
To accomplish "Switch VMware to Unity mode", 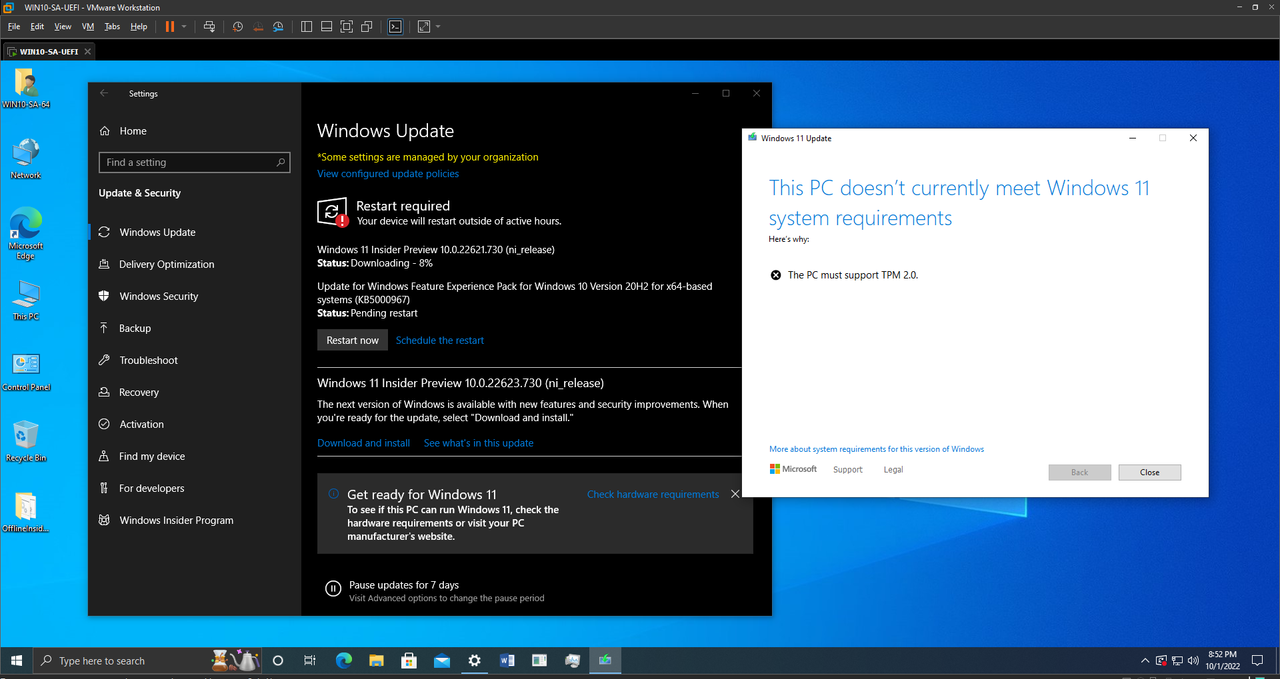I will pyautogui.click(x=367, y=27).
